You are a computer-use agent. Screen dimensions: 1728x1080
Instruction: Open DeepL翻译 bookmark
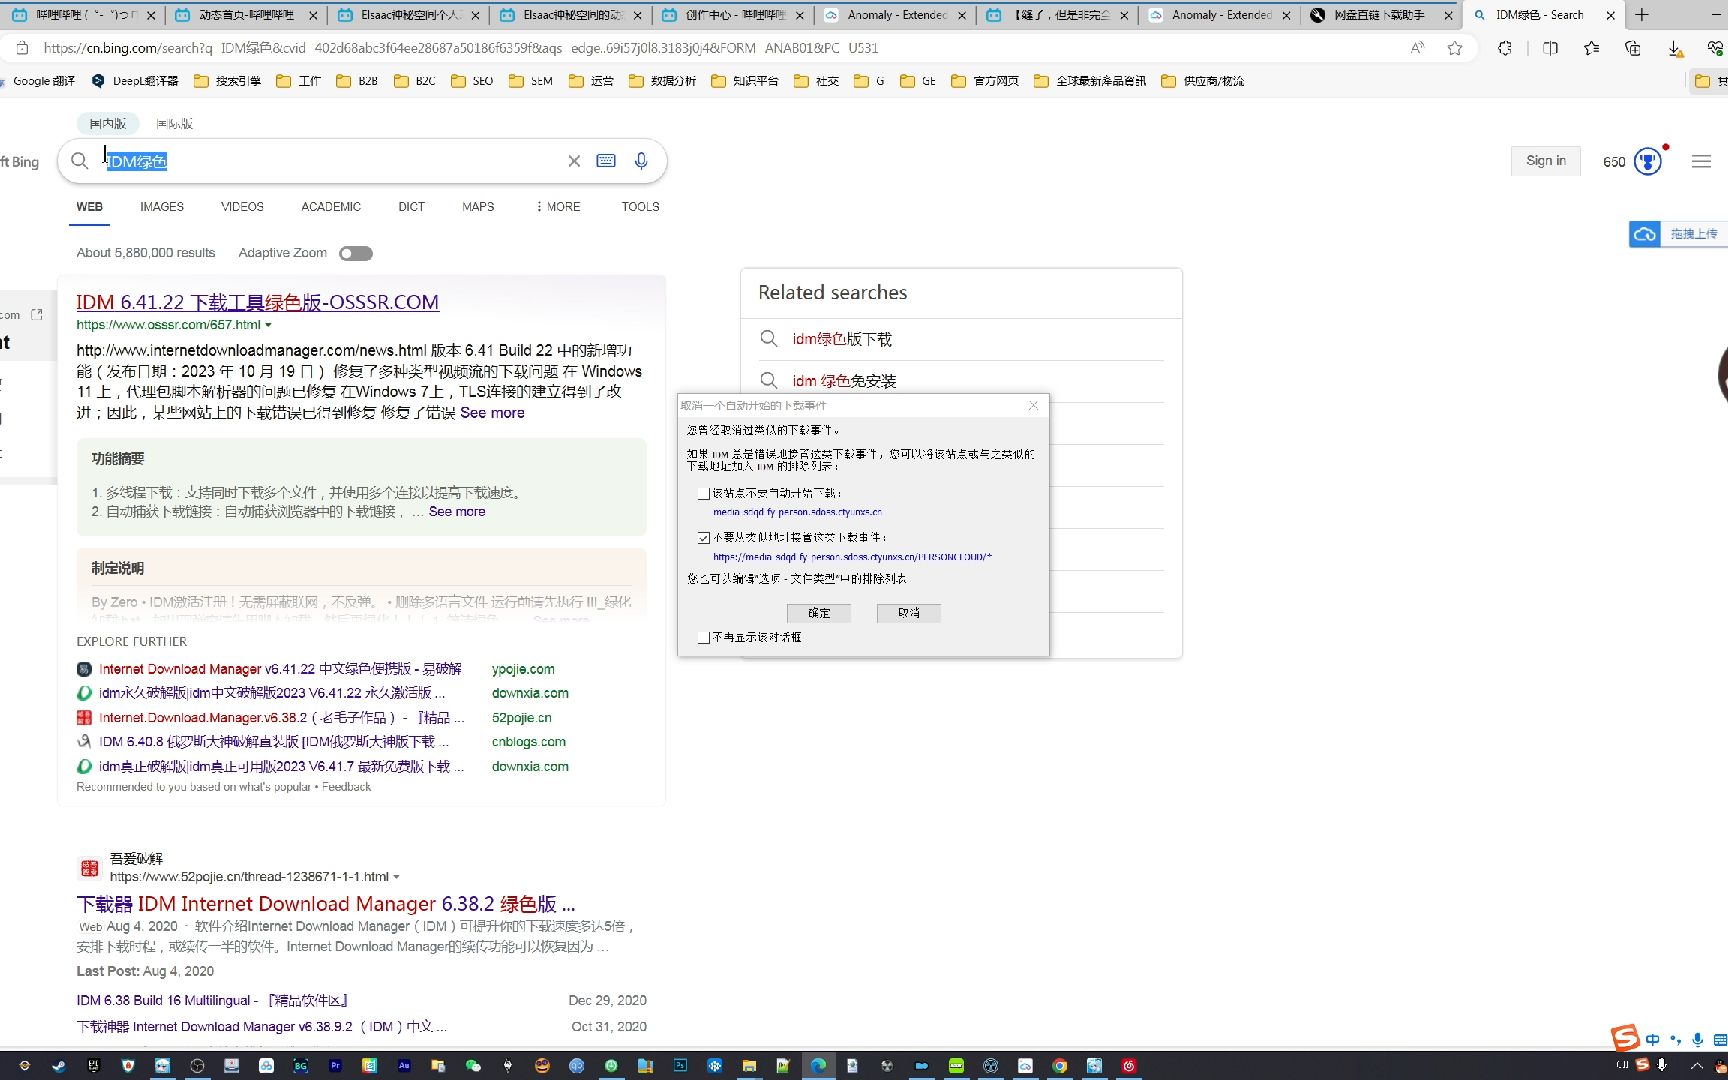[x=135, y=81]
